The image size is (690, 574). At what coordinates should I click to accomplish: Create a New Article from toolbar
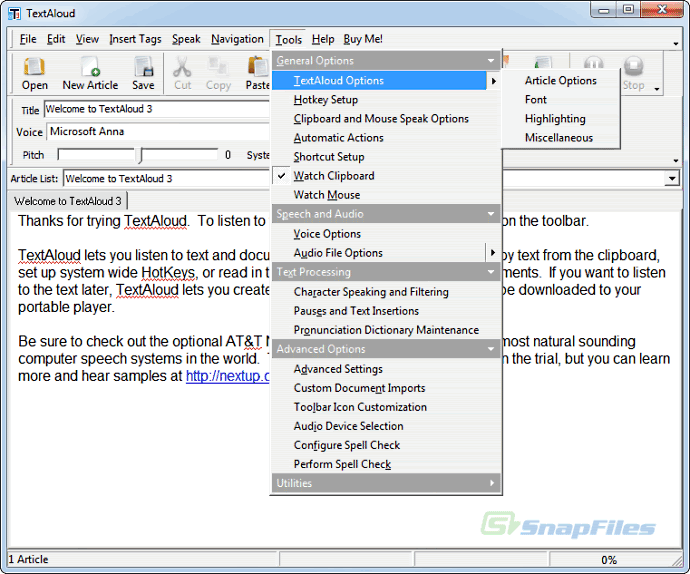[x=90, y=74]
